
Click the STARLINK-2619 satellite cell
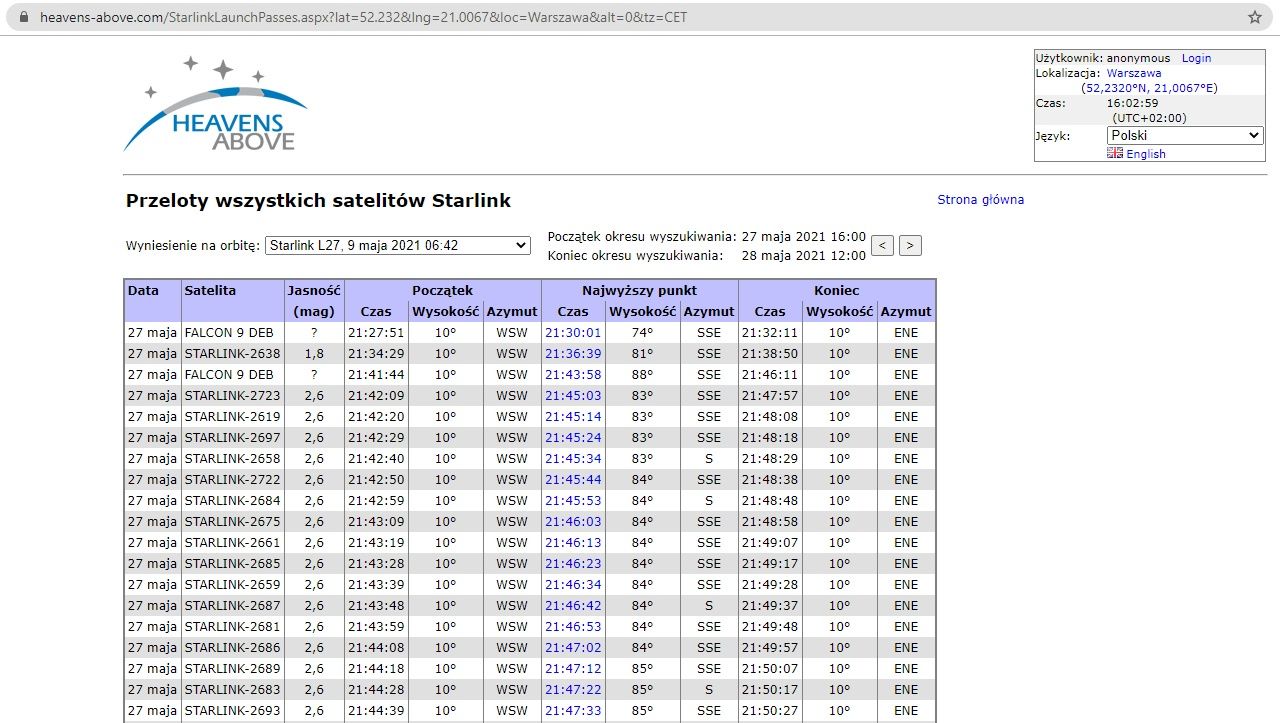pyautogui.click(x=232, y=417)
